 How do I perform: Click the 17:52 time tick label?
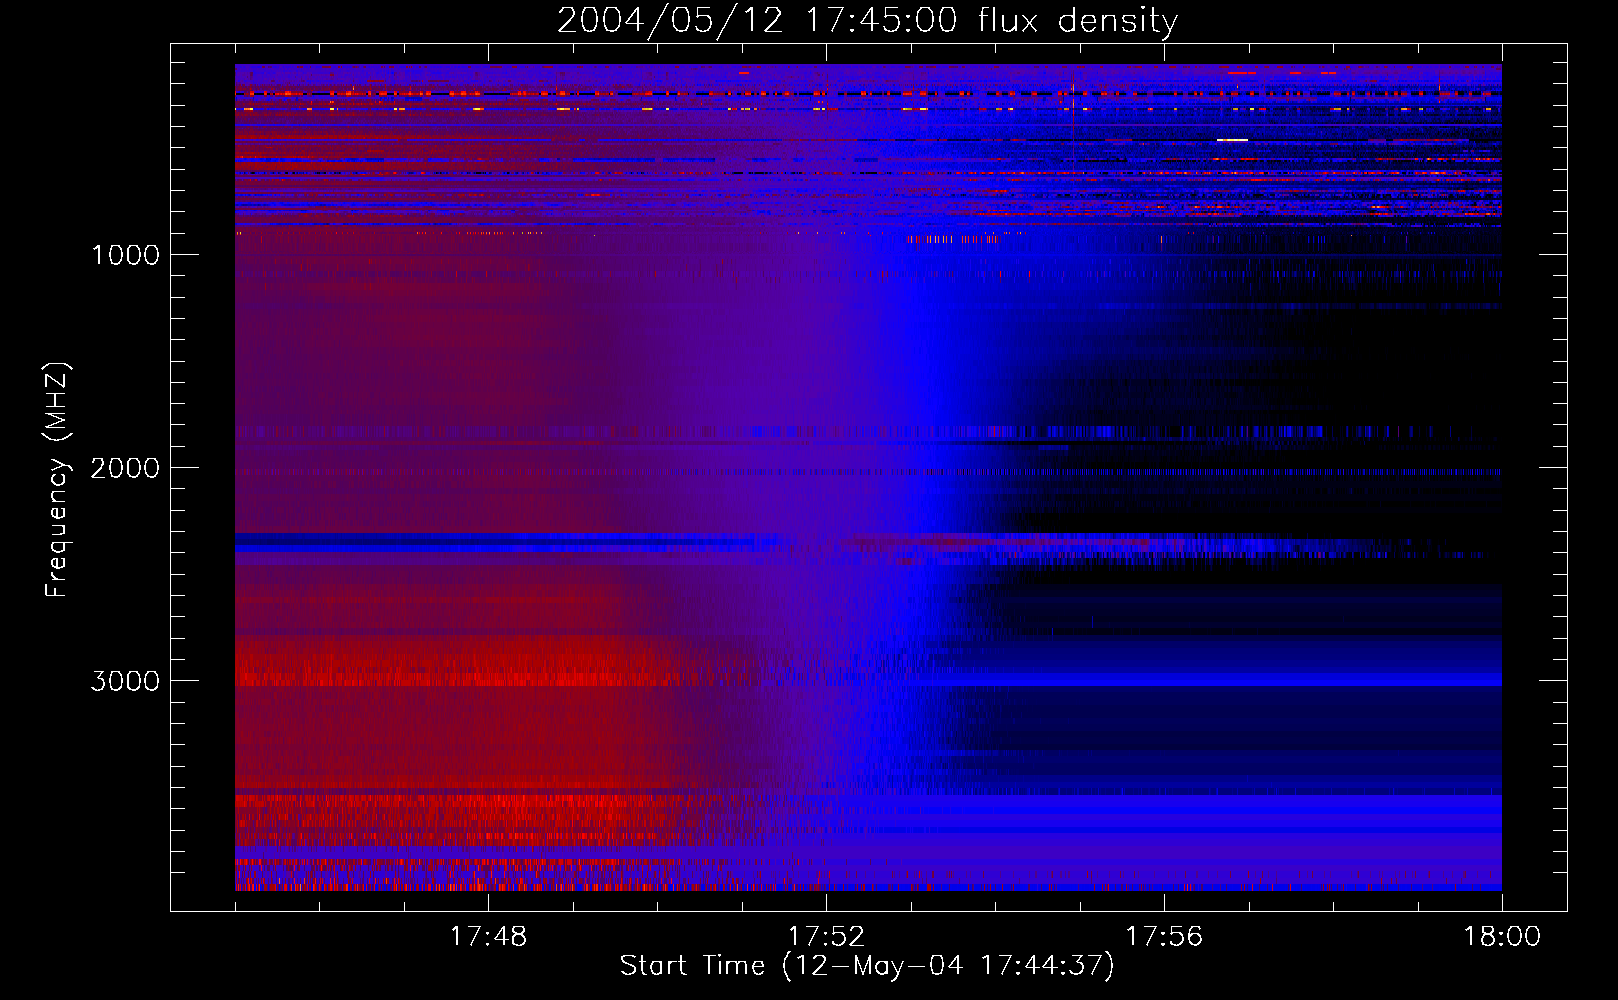(826, 937)
